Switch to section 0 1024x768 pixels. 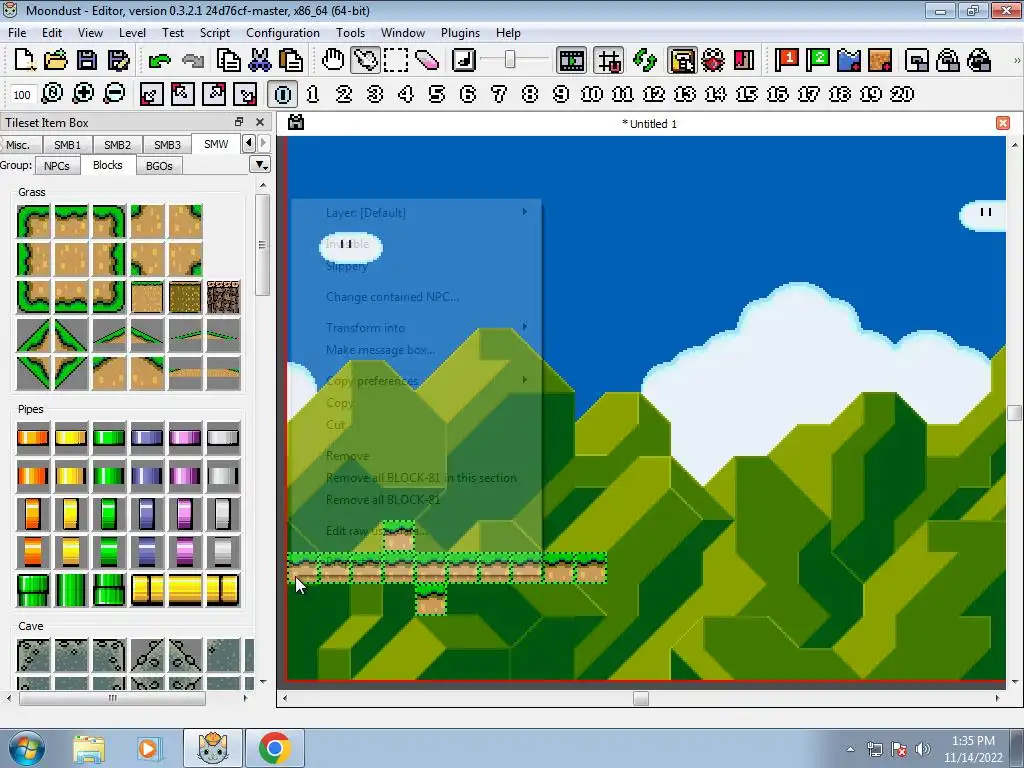pos(282,94)
